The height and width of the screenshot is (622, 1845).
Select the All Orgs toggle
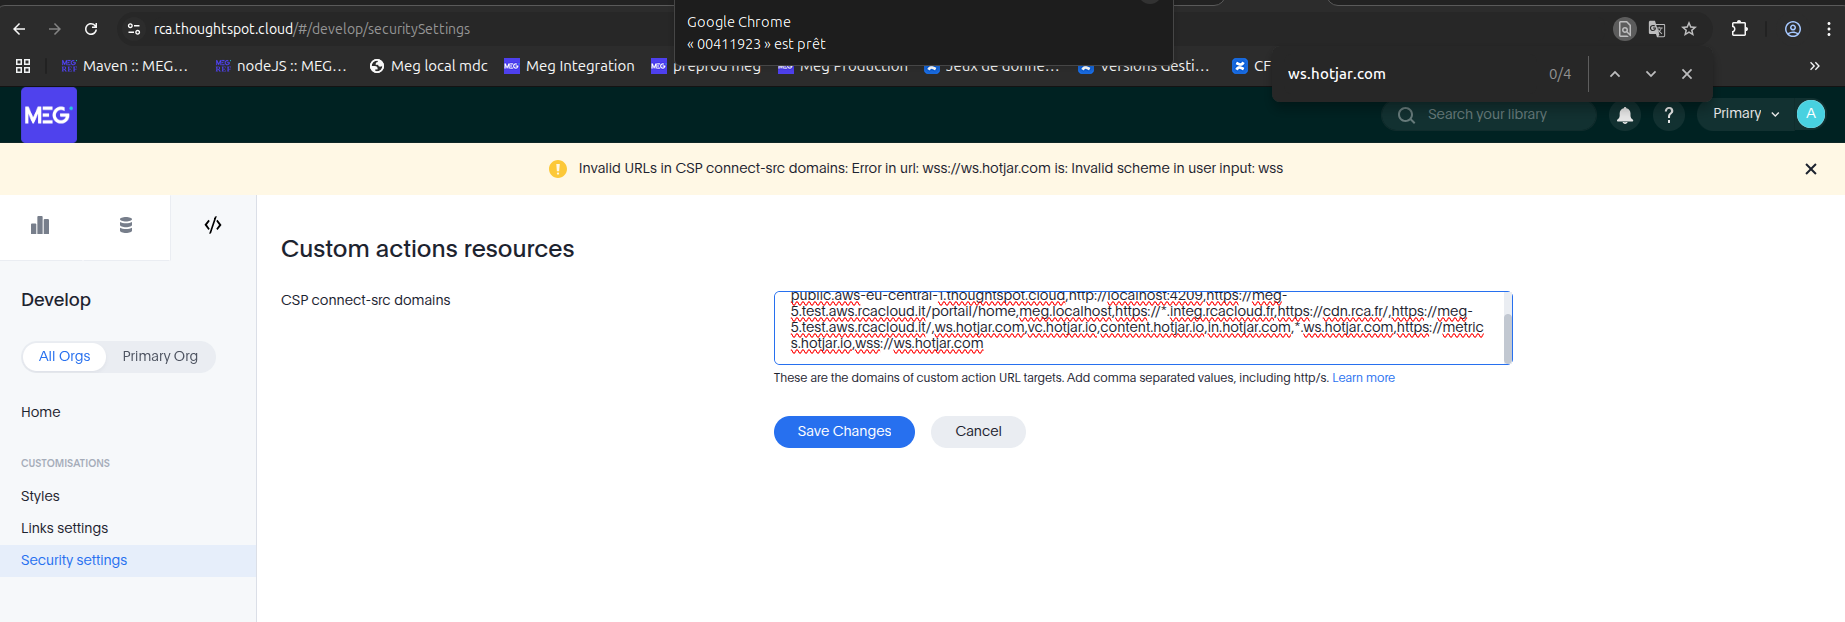click(64, 356)
